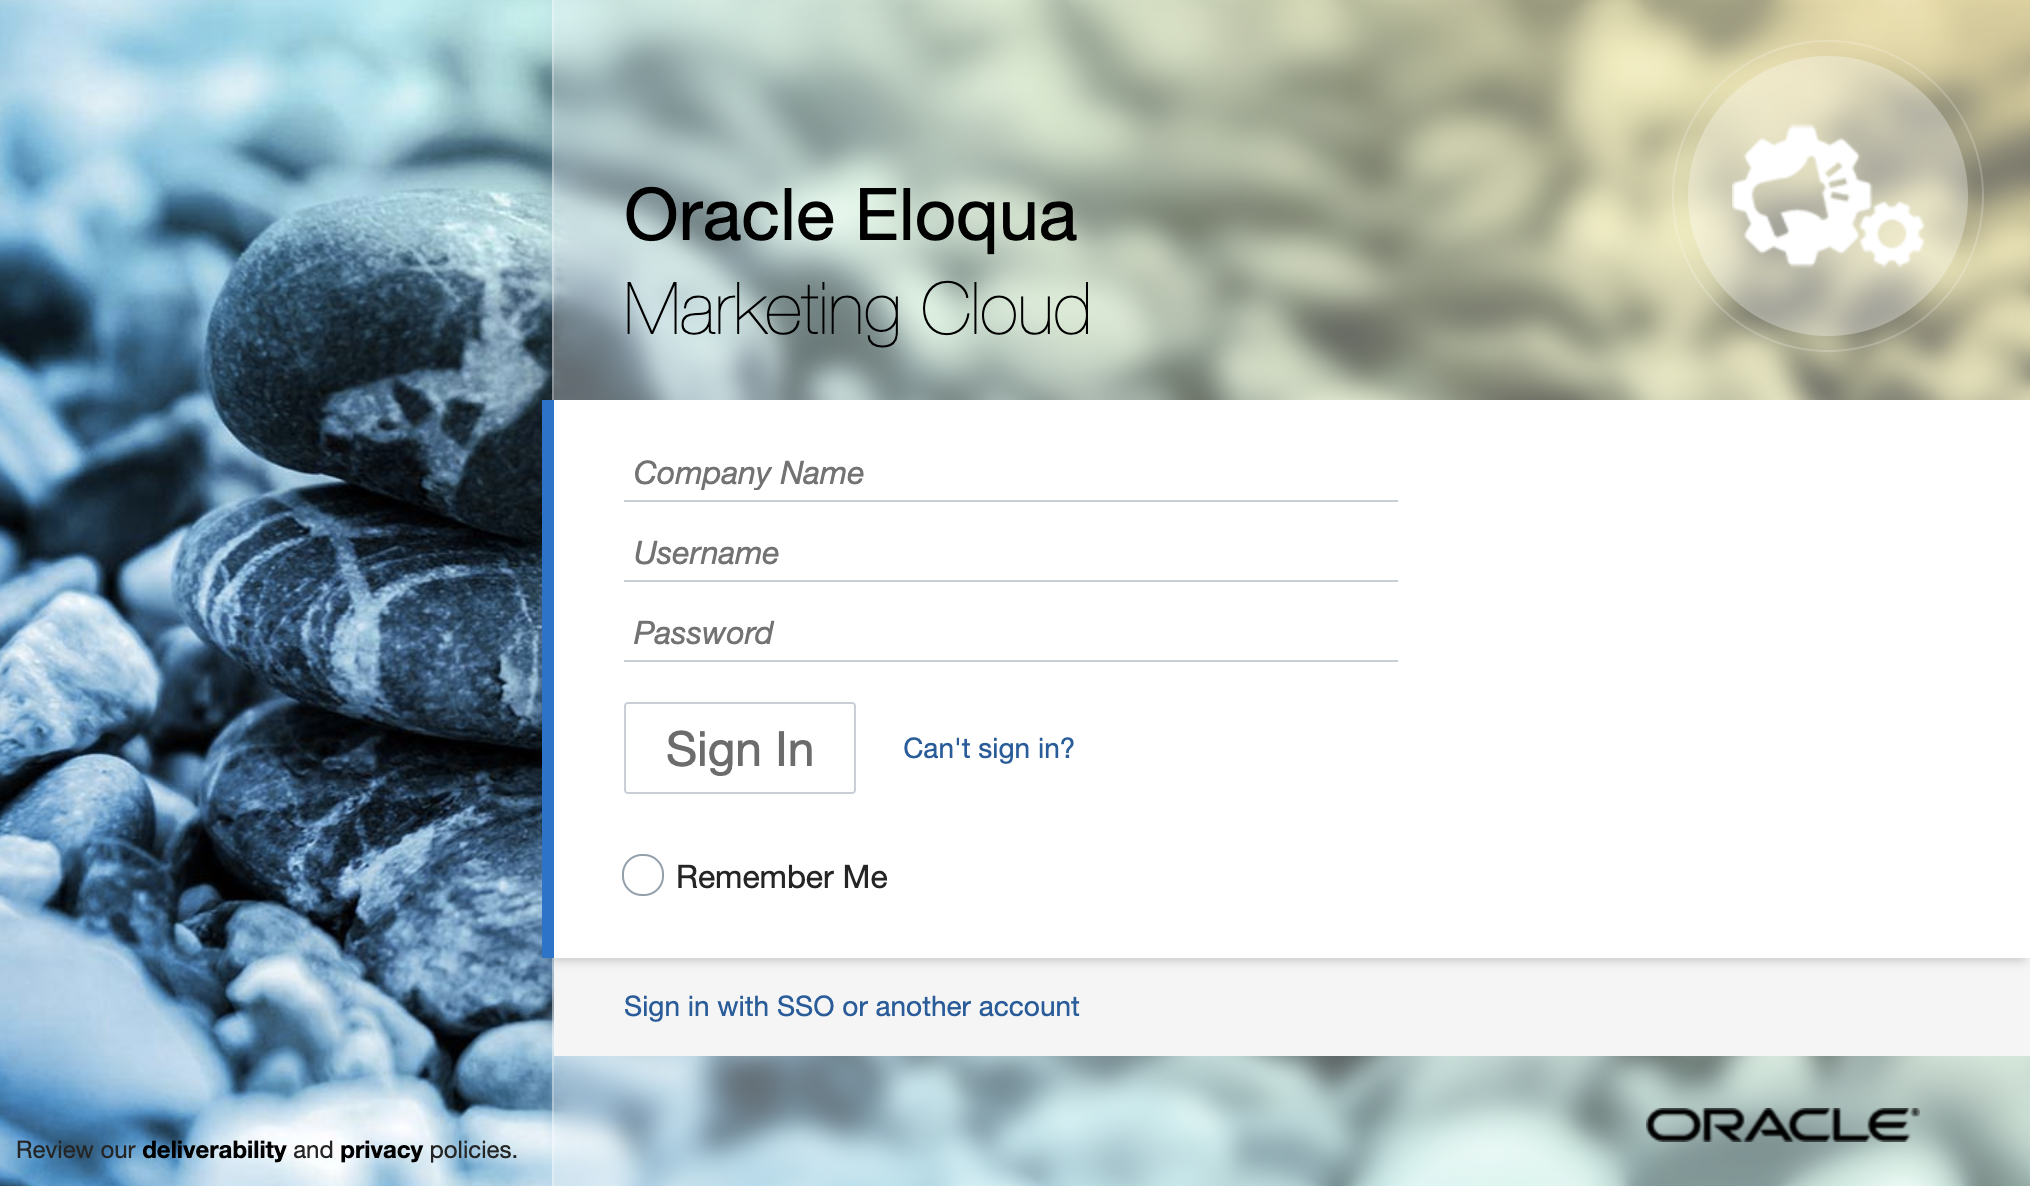Open the privacy policy link

pyautogui.click(x=381, y=1150)
